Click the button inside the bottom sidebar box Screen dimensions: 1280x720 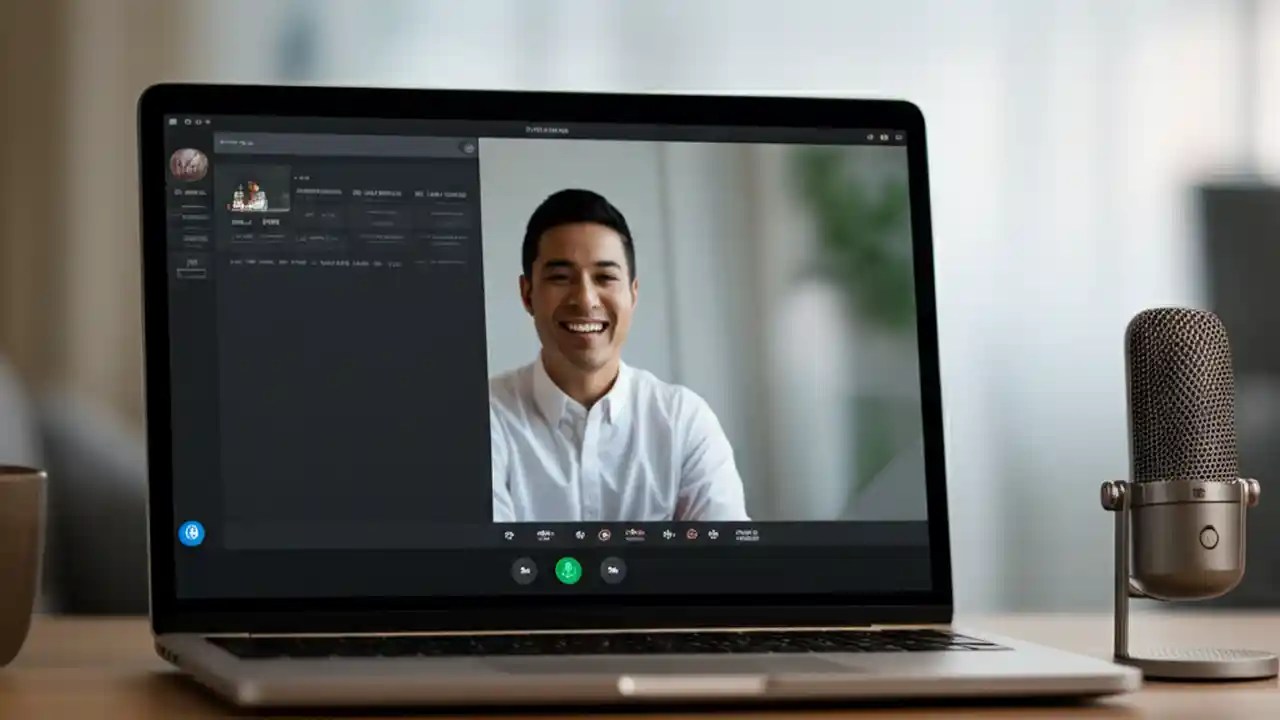(x=191, y=273)
